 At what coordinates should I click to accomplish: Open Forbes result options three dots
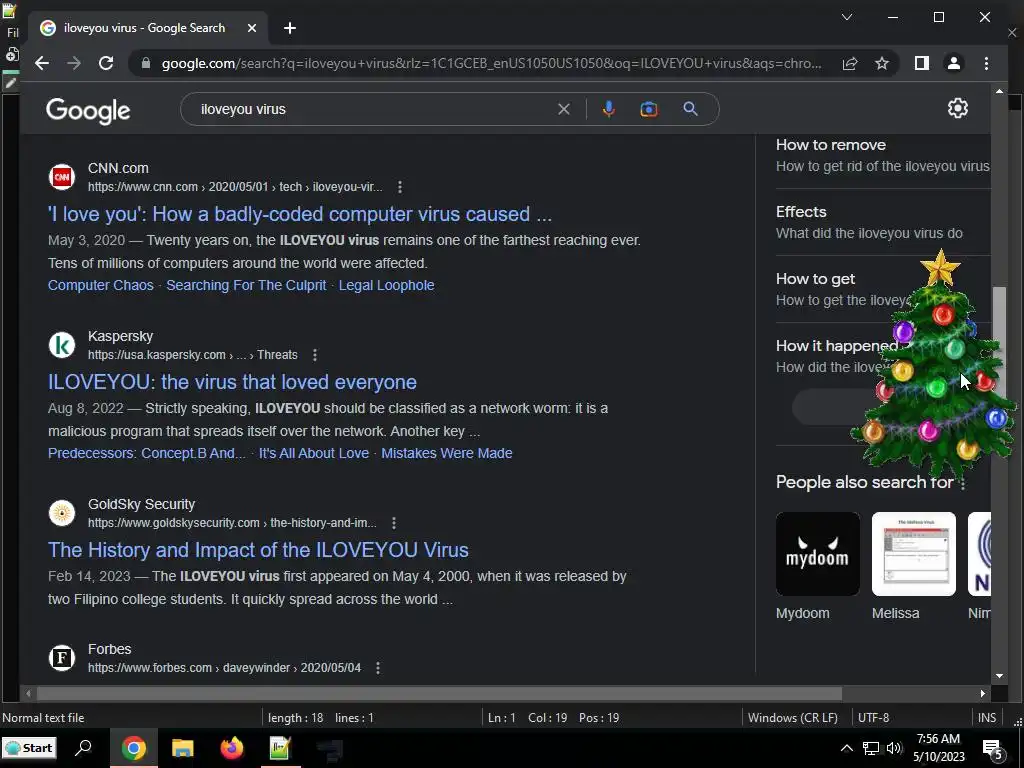click(x=377, y=668)
